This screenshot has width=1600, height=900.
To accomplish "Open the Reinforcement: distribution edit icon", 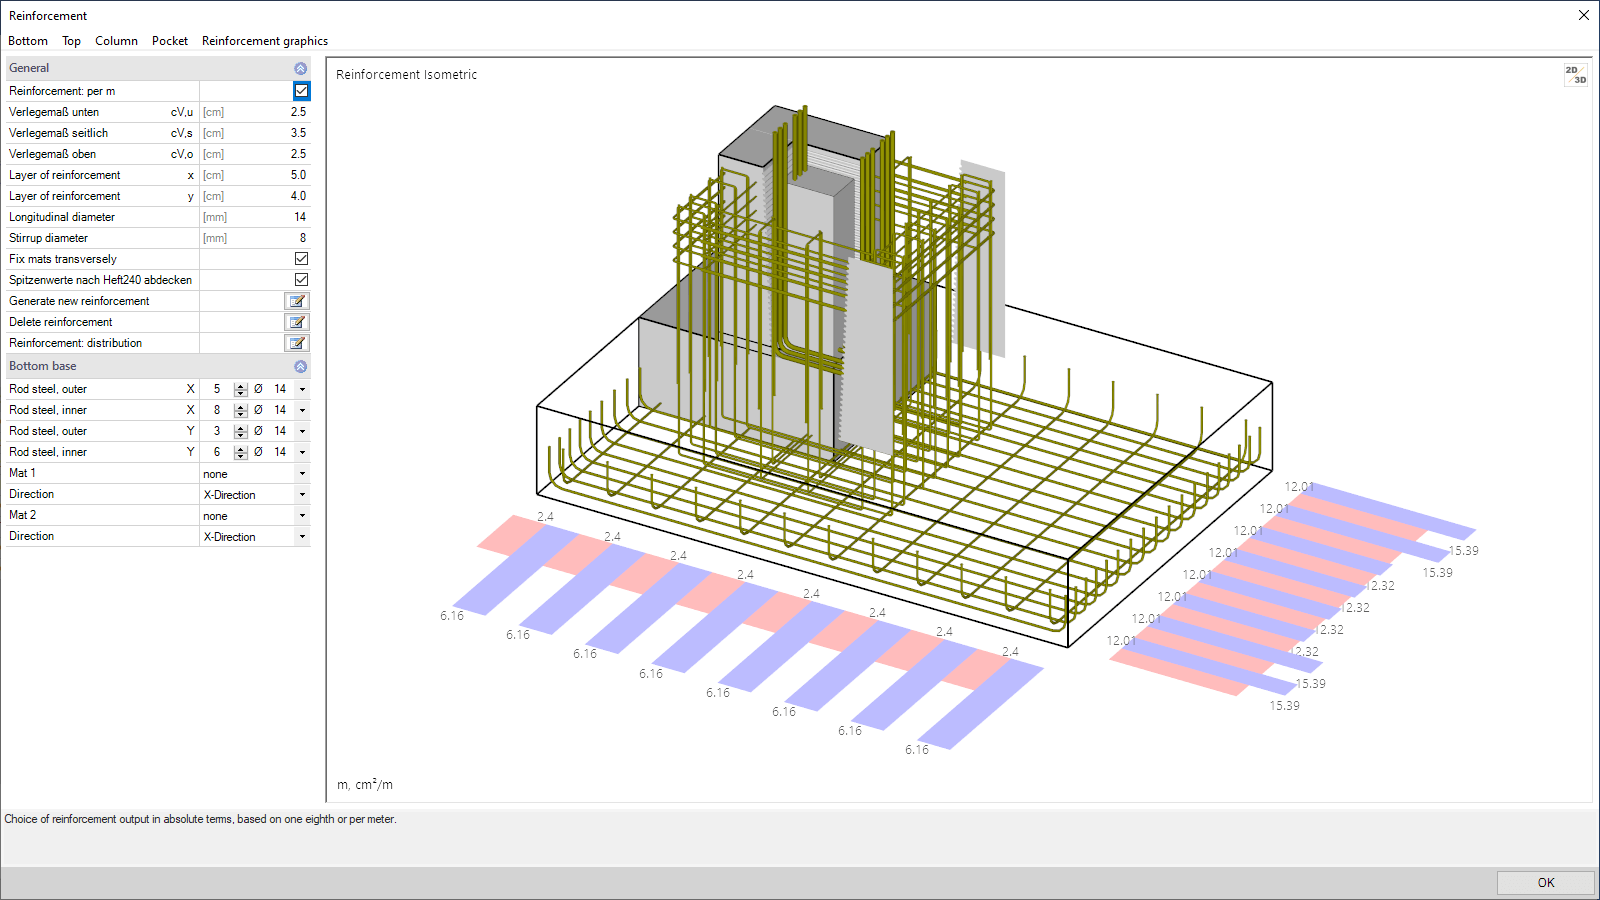I will 297,343.
